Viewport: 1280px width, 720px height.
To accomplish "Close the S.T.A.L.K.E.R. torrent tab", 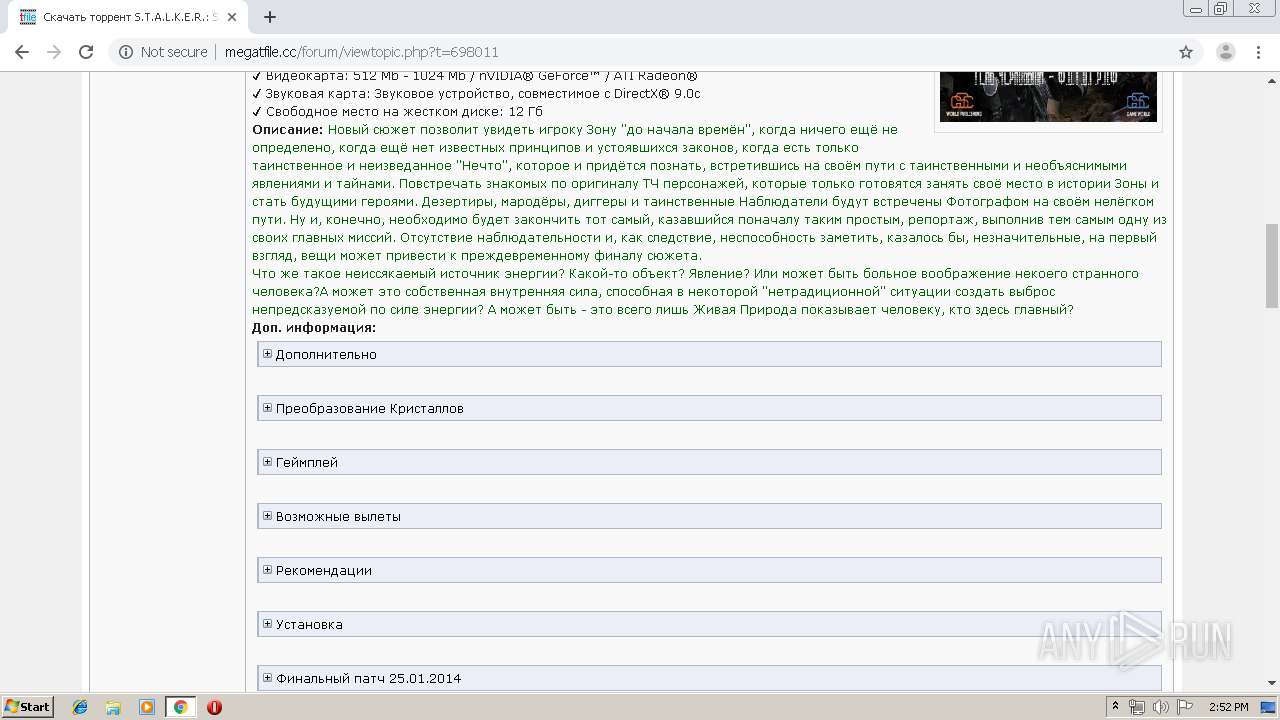I will pos(232,17).
